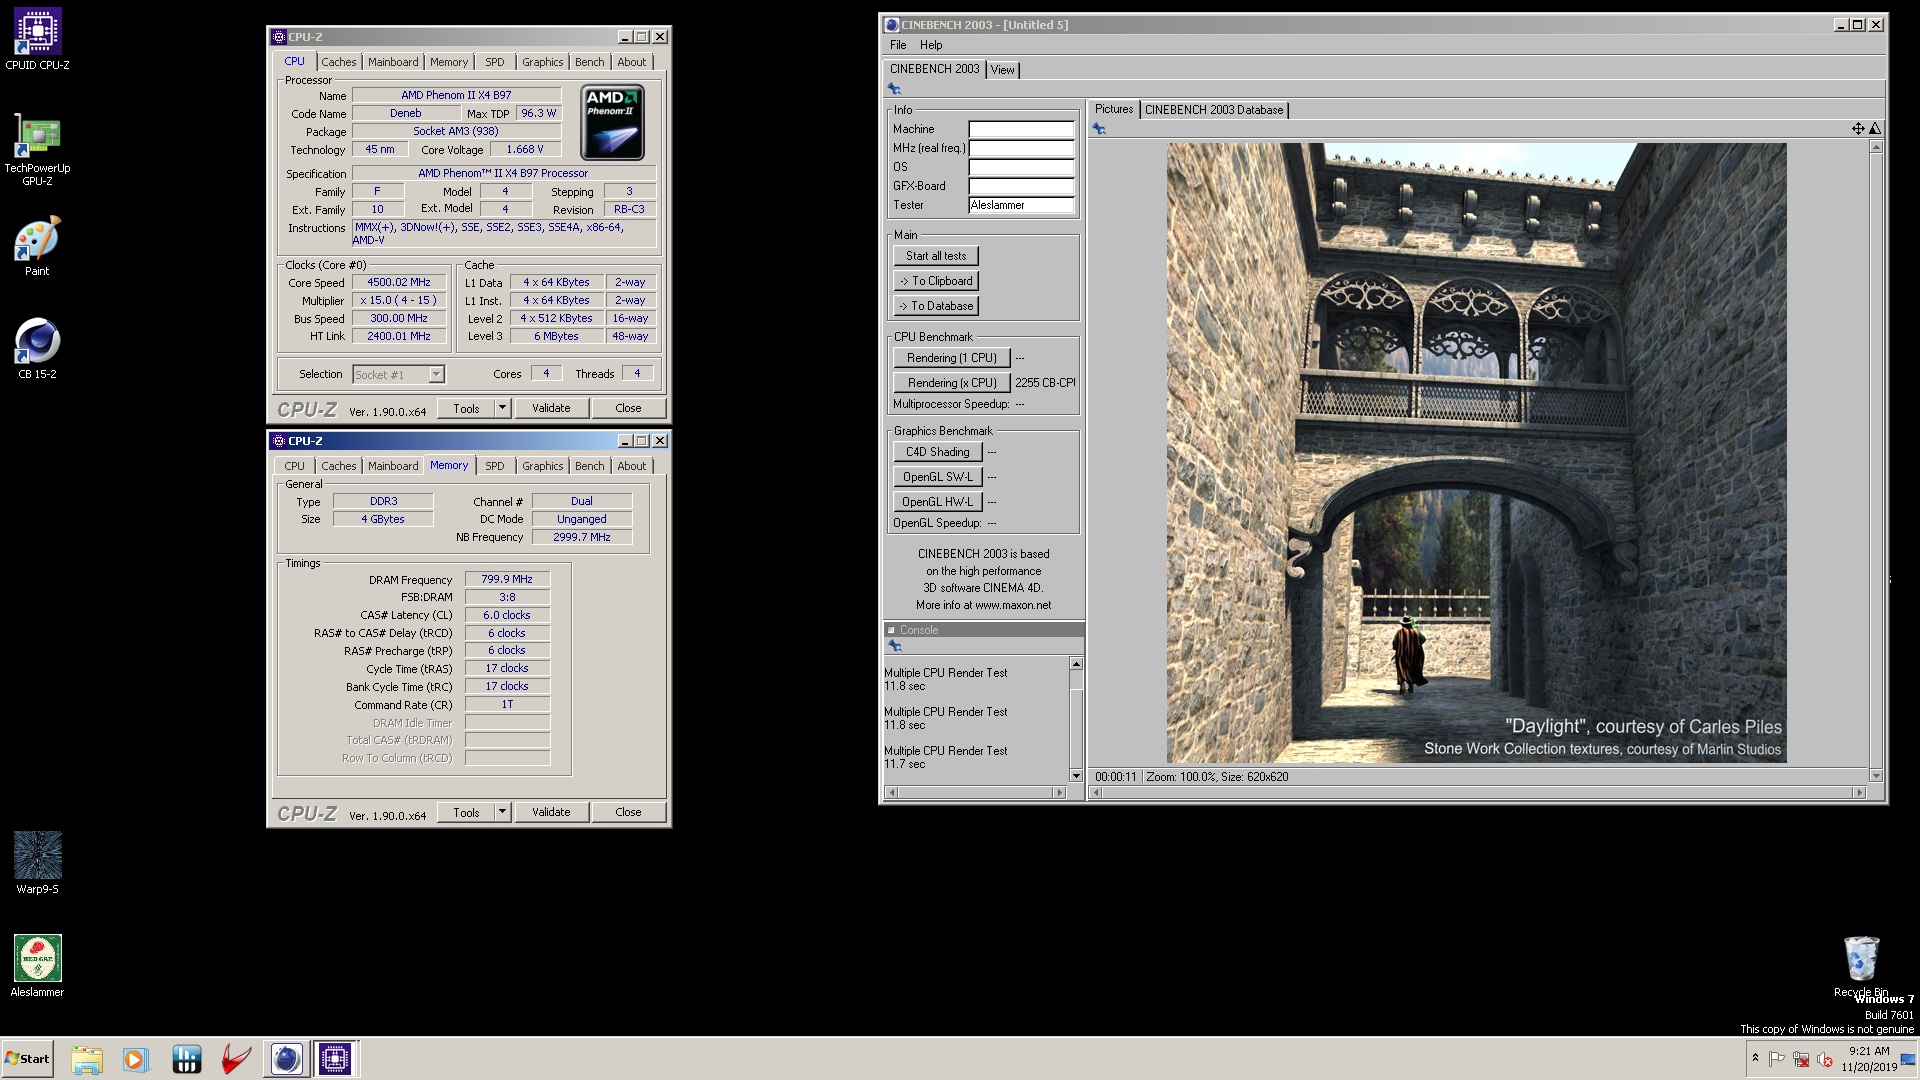Screen dimensions: 1920x1080
Task: Click console scrollbar up arrow
Action: tap(1076, 664)
